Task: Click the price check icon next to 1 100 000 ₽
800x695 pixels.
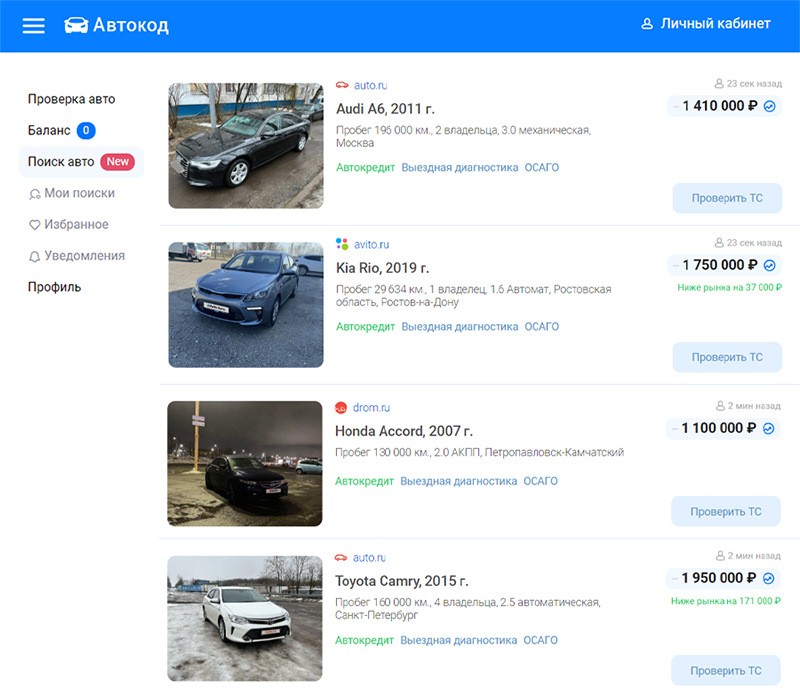Action: pyautogui.click(x=768, y=428)
